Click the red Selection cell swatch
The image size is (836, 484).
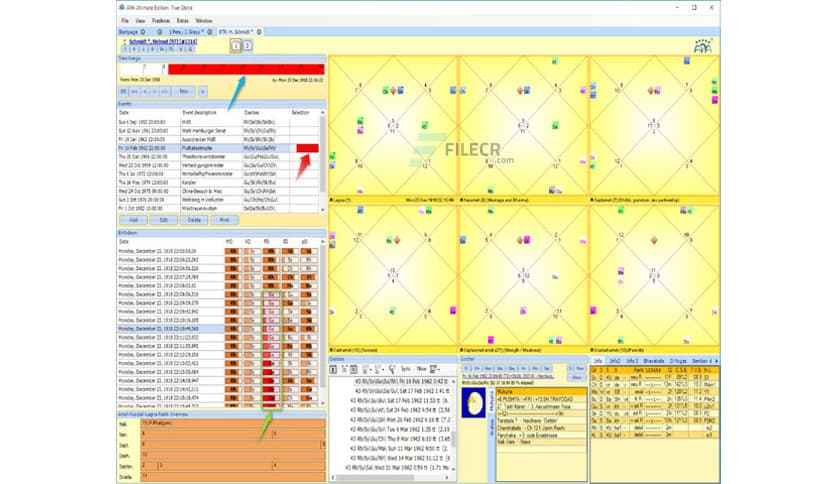point(308,148)
